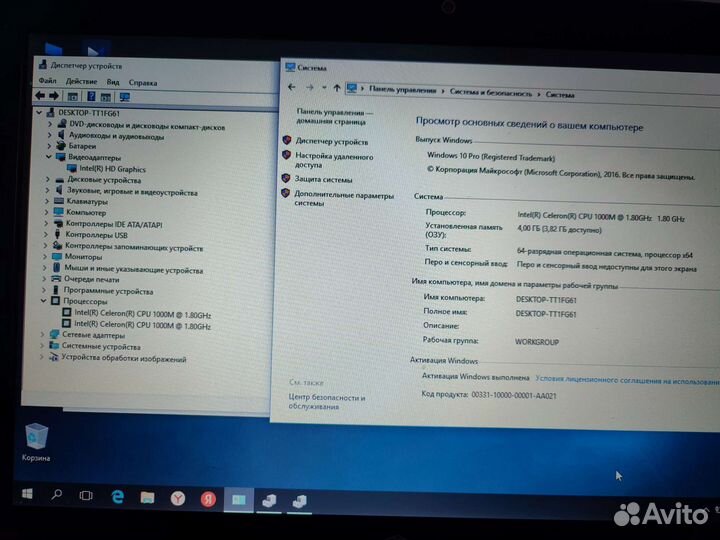Click the forward arrow in Device Manager toolbar
720x540 pixels.
(x=54, y=96)
